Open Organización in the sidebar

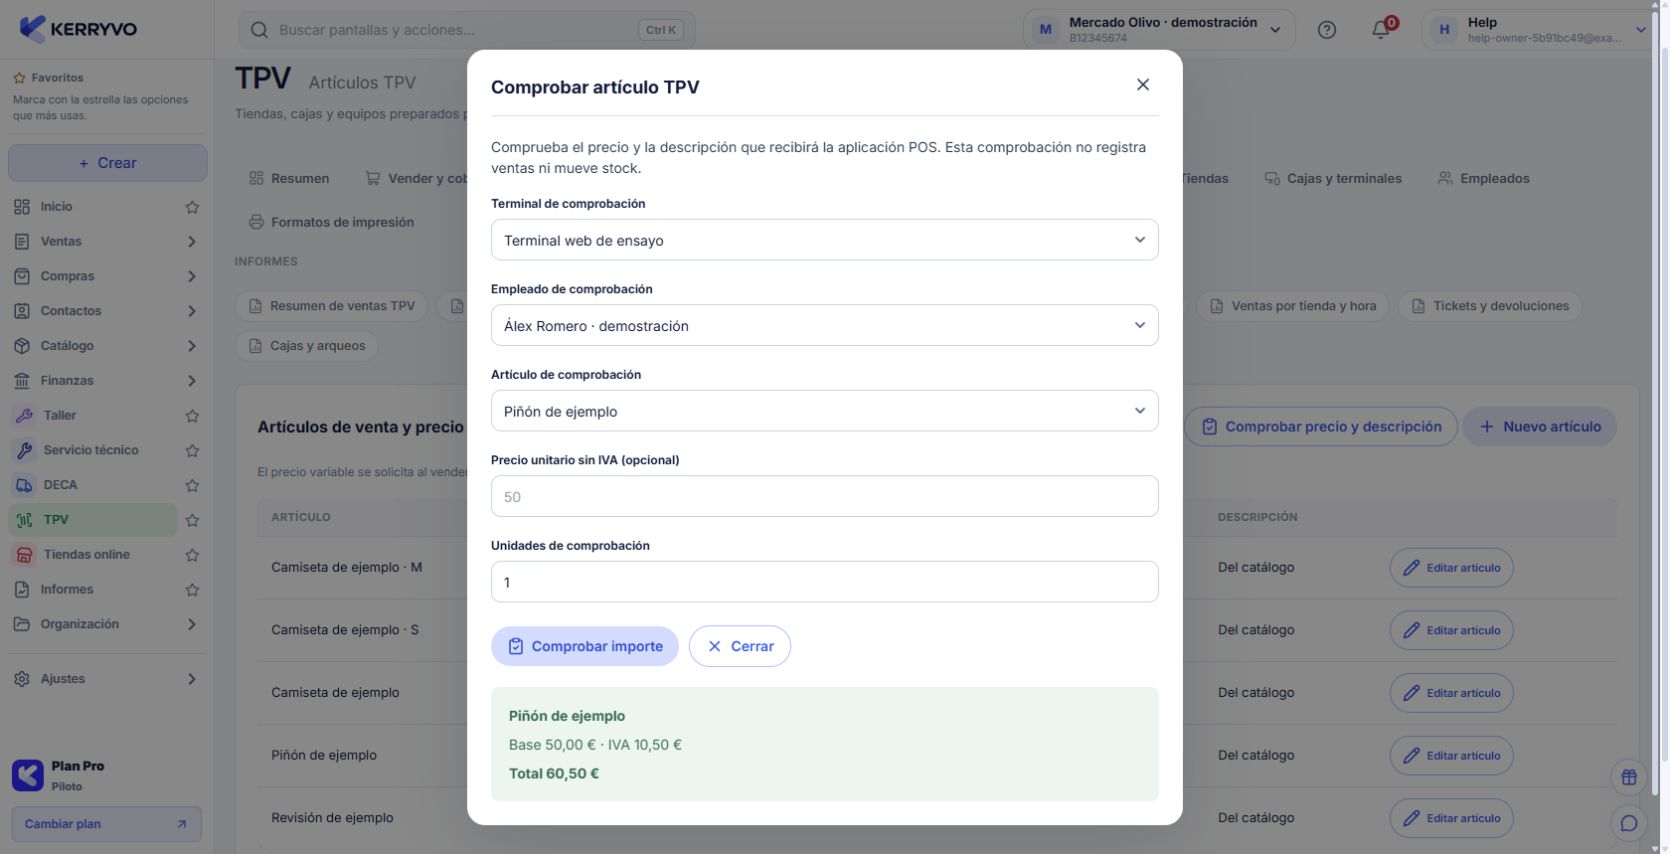[107, 624]
